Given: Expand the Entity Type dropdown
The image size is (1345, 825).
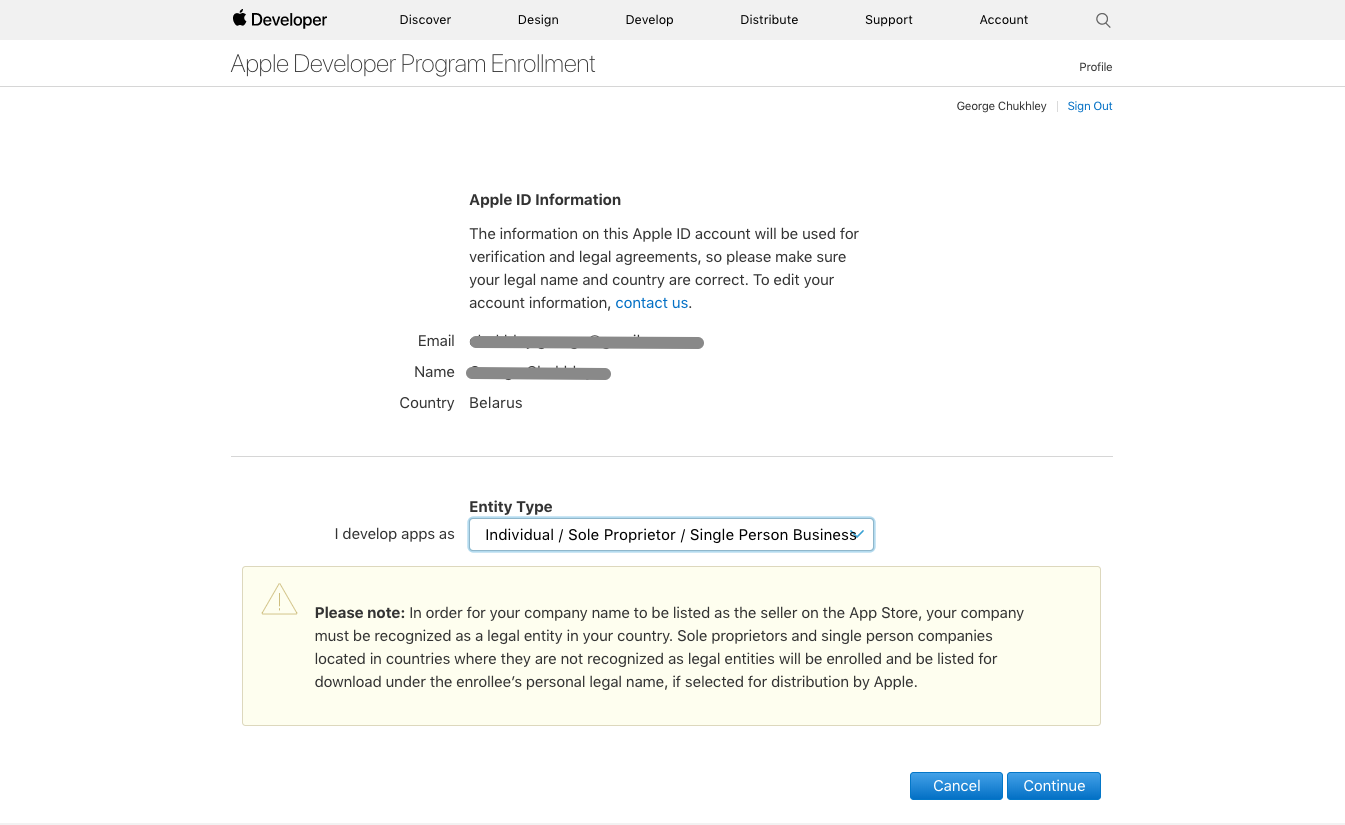Looking at the screenshot, I should (670, 535).
